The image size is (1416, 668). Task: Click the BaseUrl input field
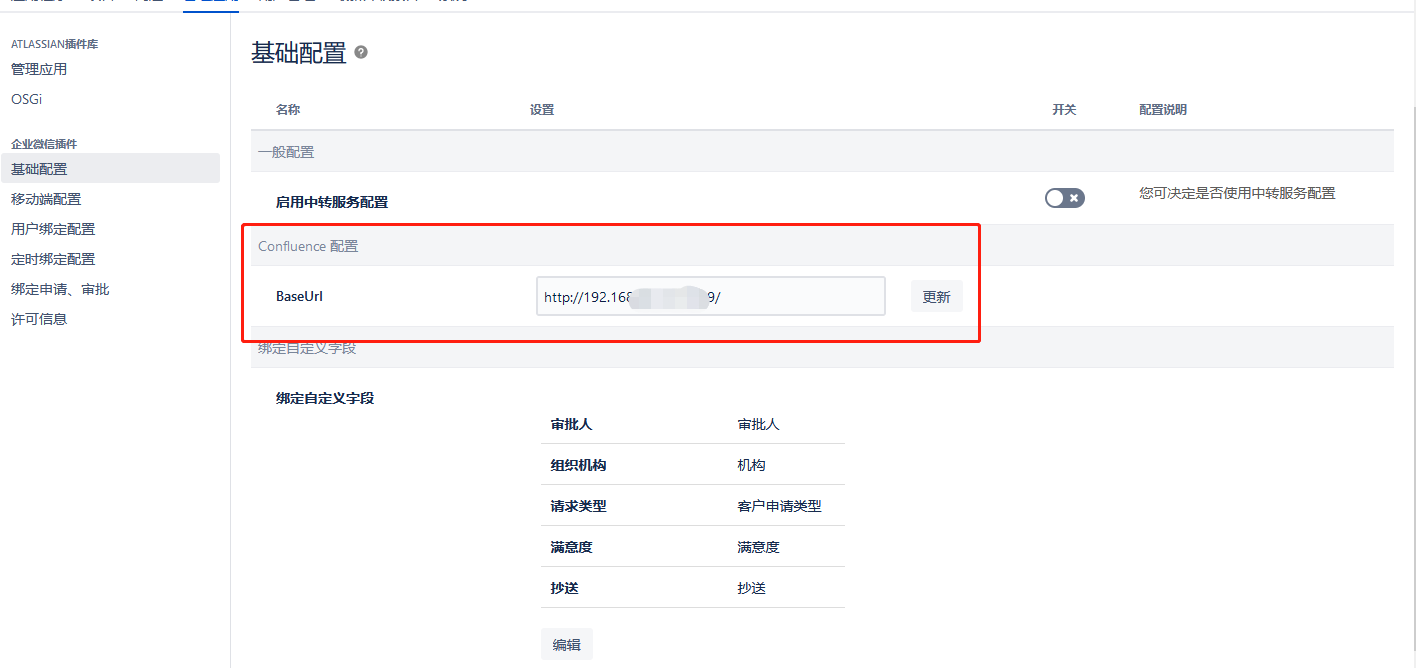click(710, 296)
